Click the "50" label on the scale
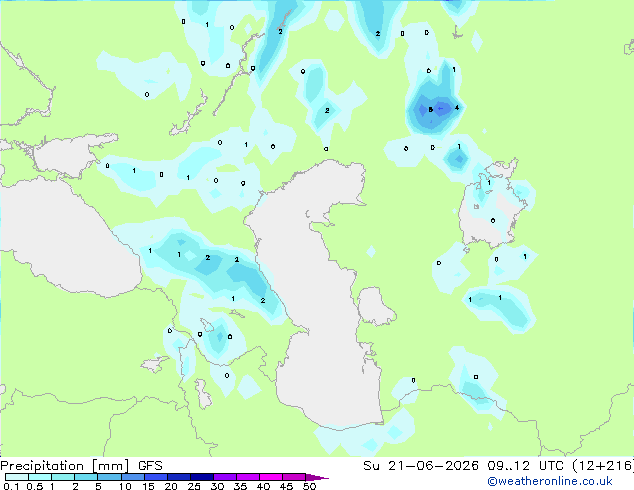Image resolution: width=634 pixels, height=490 pixels. 309,486
